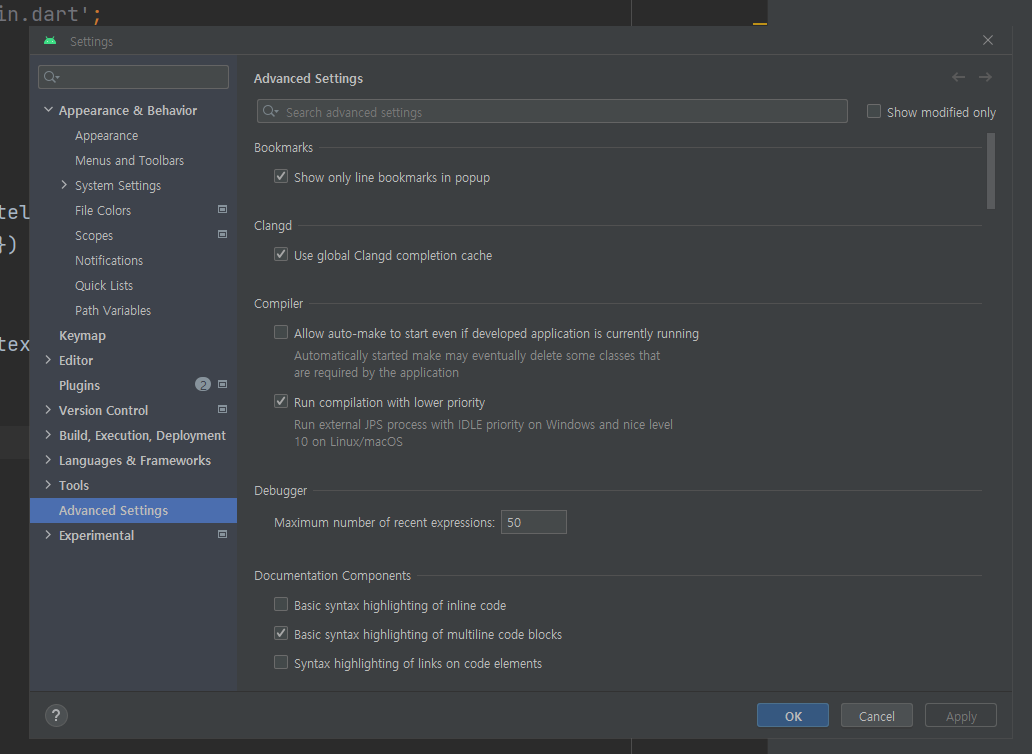Click project-level icon beside Experimental
1032x754 pixels.
(x=222, y=534)
